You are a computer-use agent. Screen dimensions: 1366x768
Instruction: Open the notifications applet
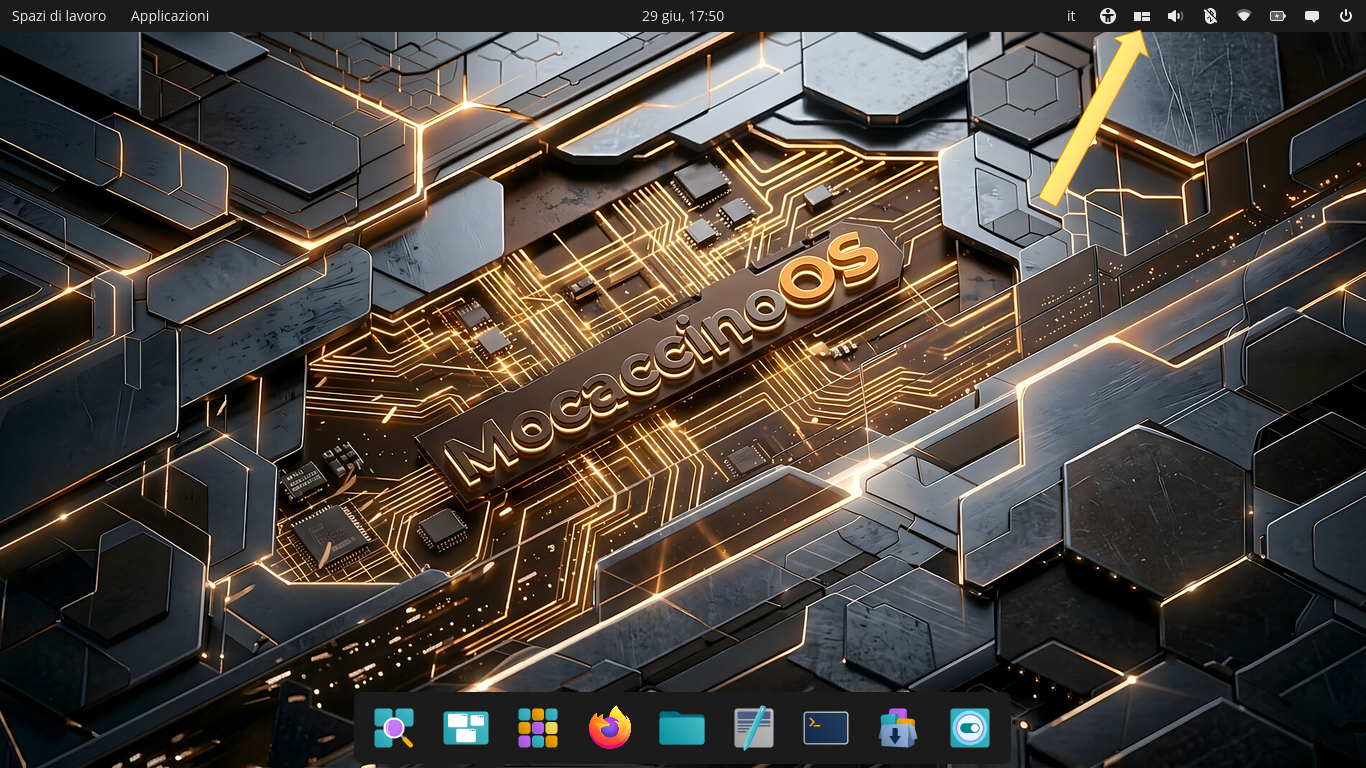pyautogui.click(x=1312, y=16)
